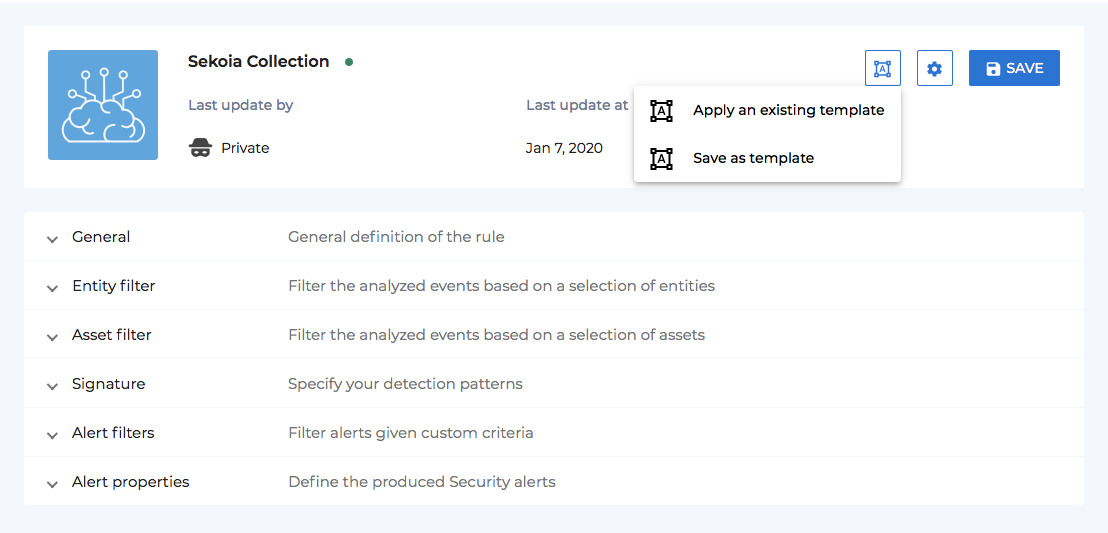Click the Signature row label
The width and height of the screenshot is (1108, 533).
click(x=109, y=384)
